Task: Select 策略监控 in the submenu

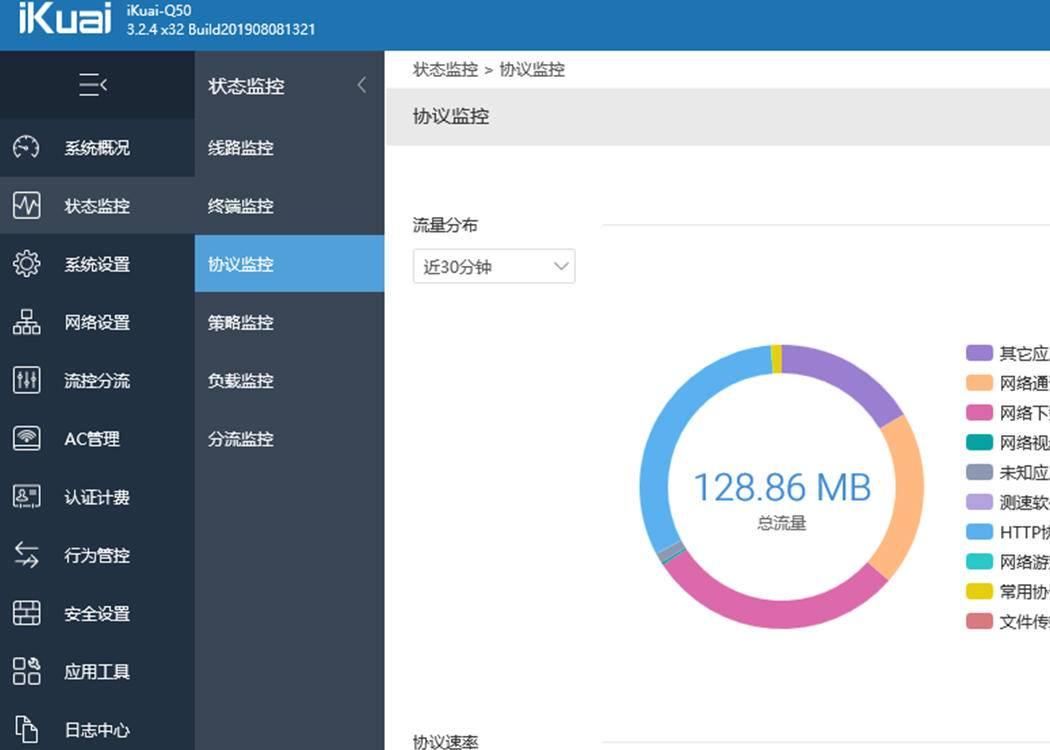Action: coord(240,323)
